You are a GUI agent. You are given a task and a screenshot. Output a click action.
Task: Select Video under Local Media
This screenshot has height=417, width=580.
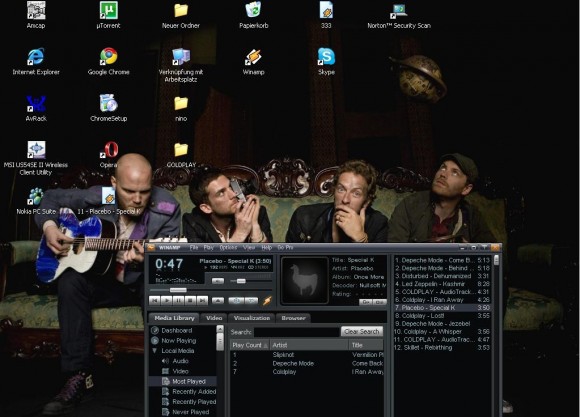[x=181, y=371]
